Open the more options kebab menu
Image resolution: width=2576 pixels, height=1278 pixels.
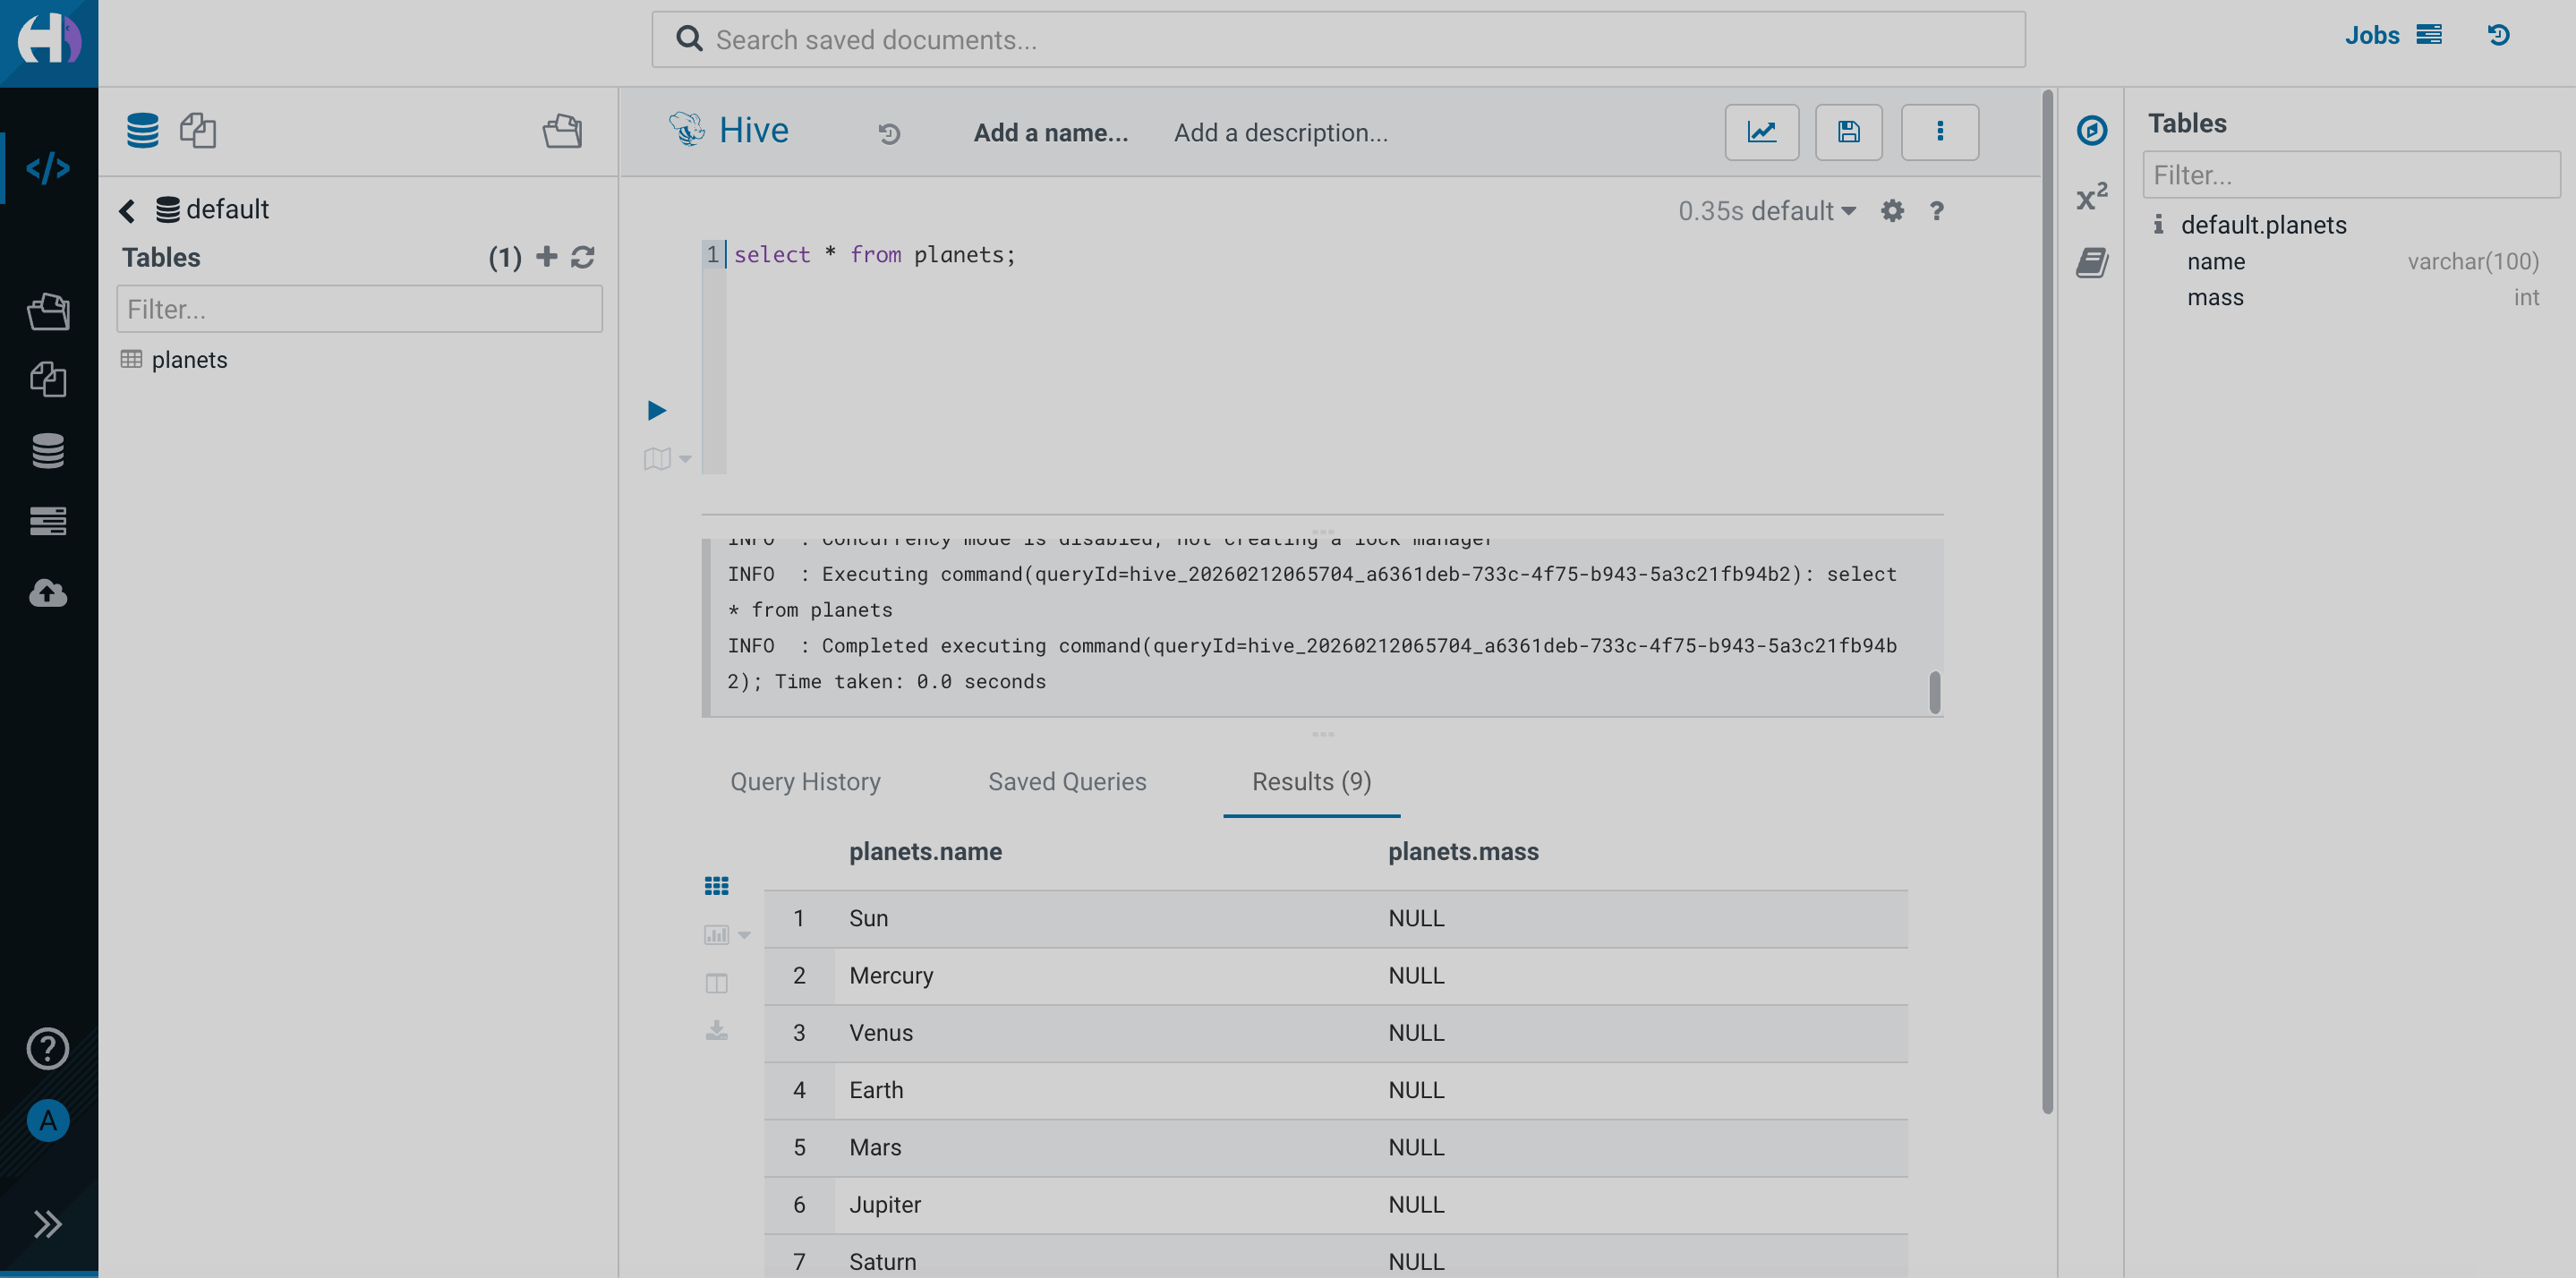(1940, 131)
